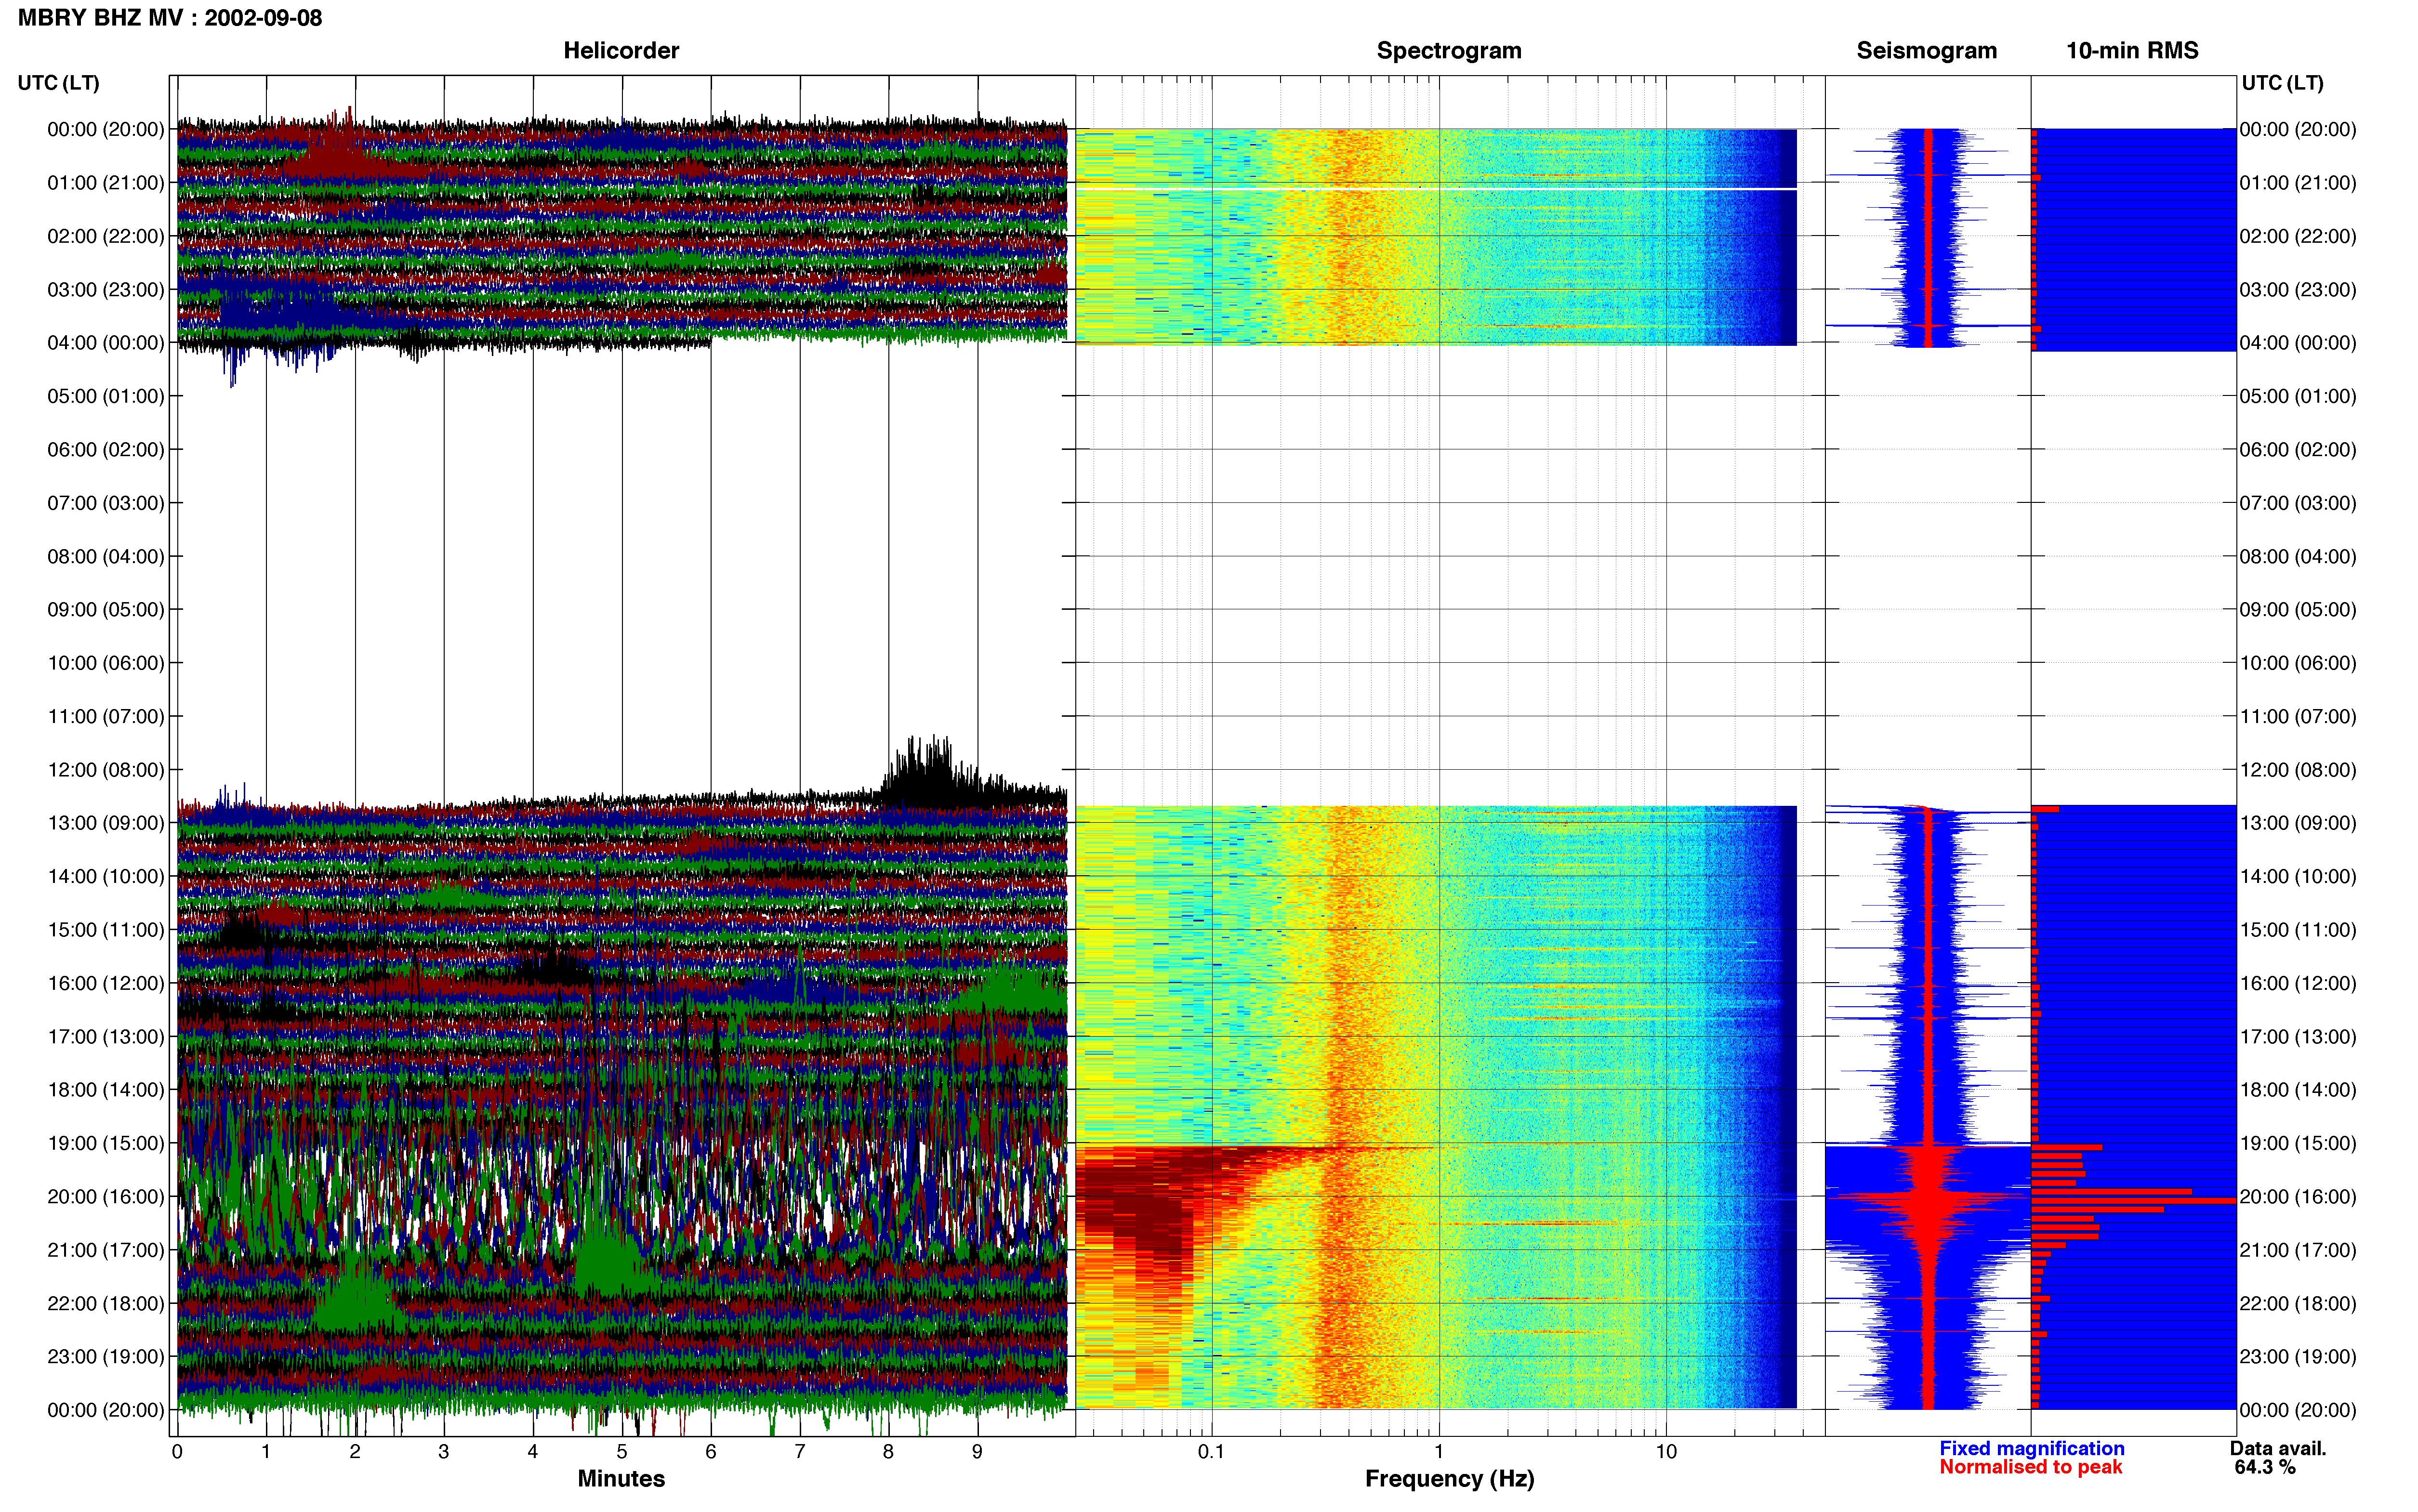Click the right '23:00 (19:00)' time label
Screen dimensions: 2418x1512
coord(2298,1357)
